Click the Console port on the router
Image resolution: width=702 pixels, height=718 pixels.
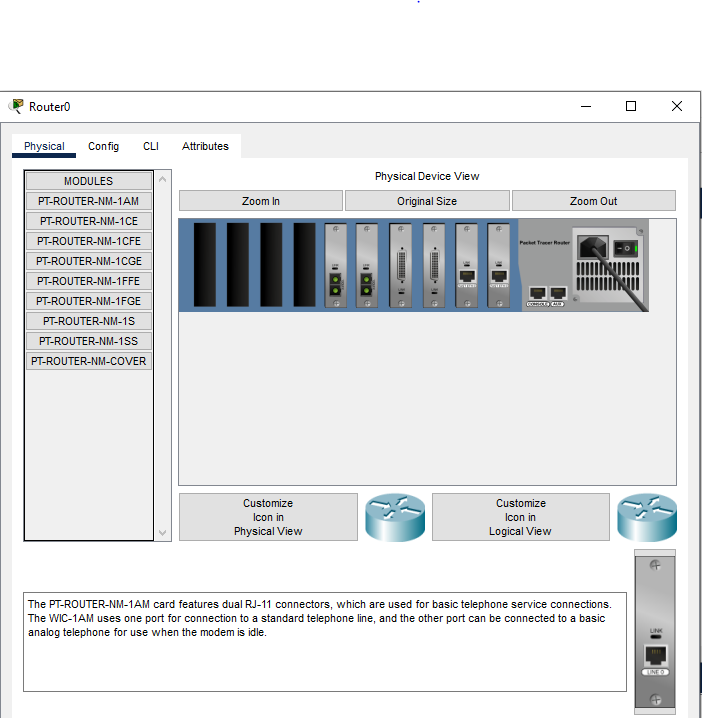click(537, 293)
